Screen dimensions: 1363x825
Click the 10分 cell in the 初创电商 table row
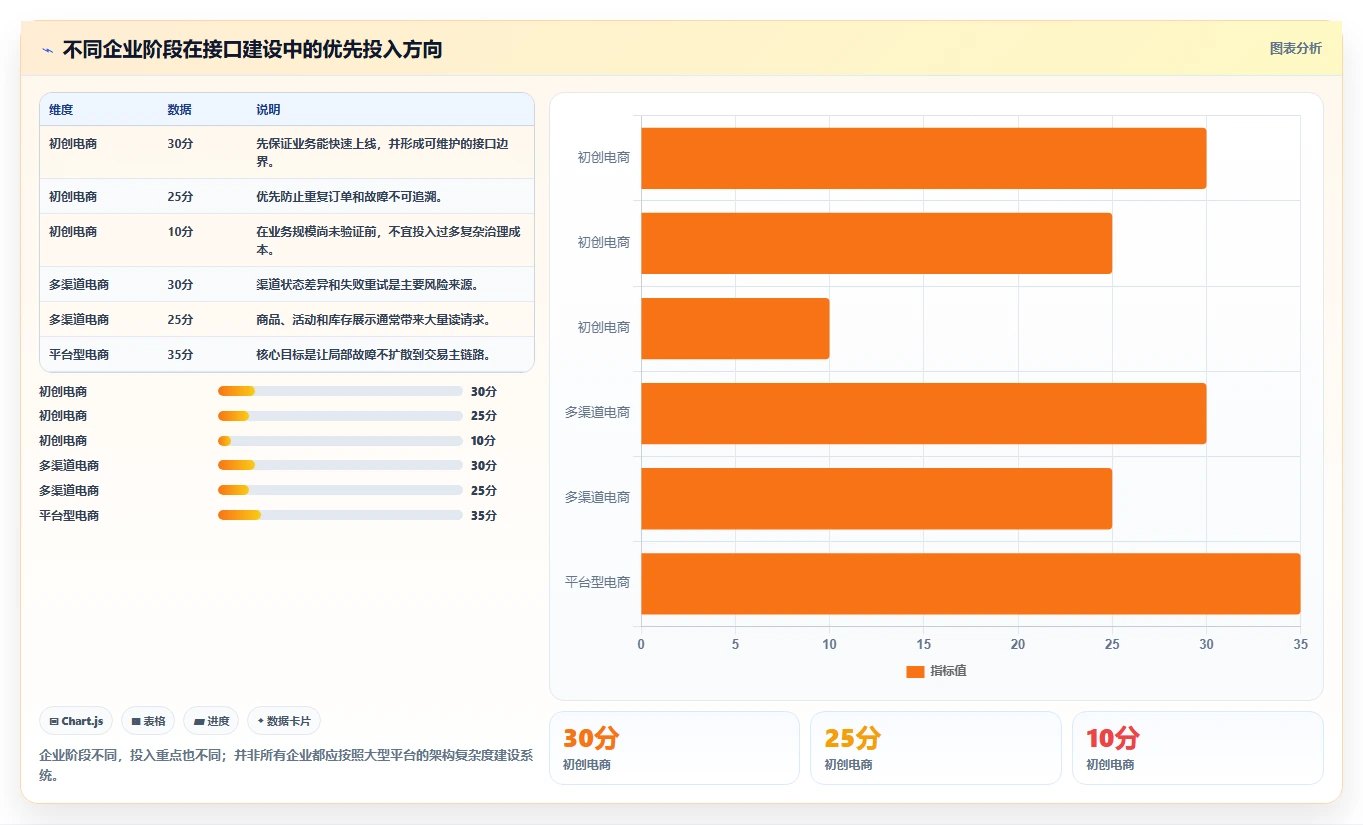point(180,232)
